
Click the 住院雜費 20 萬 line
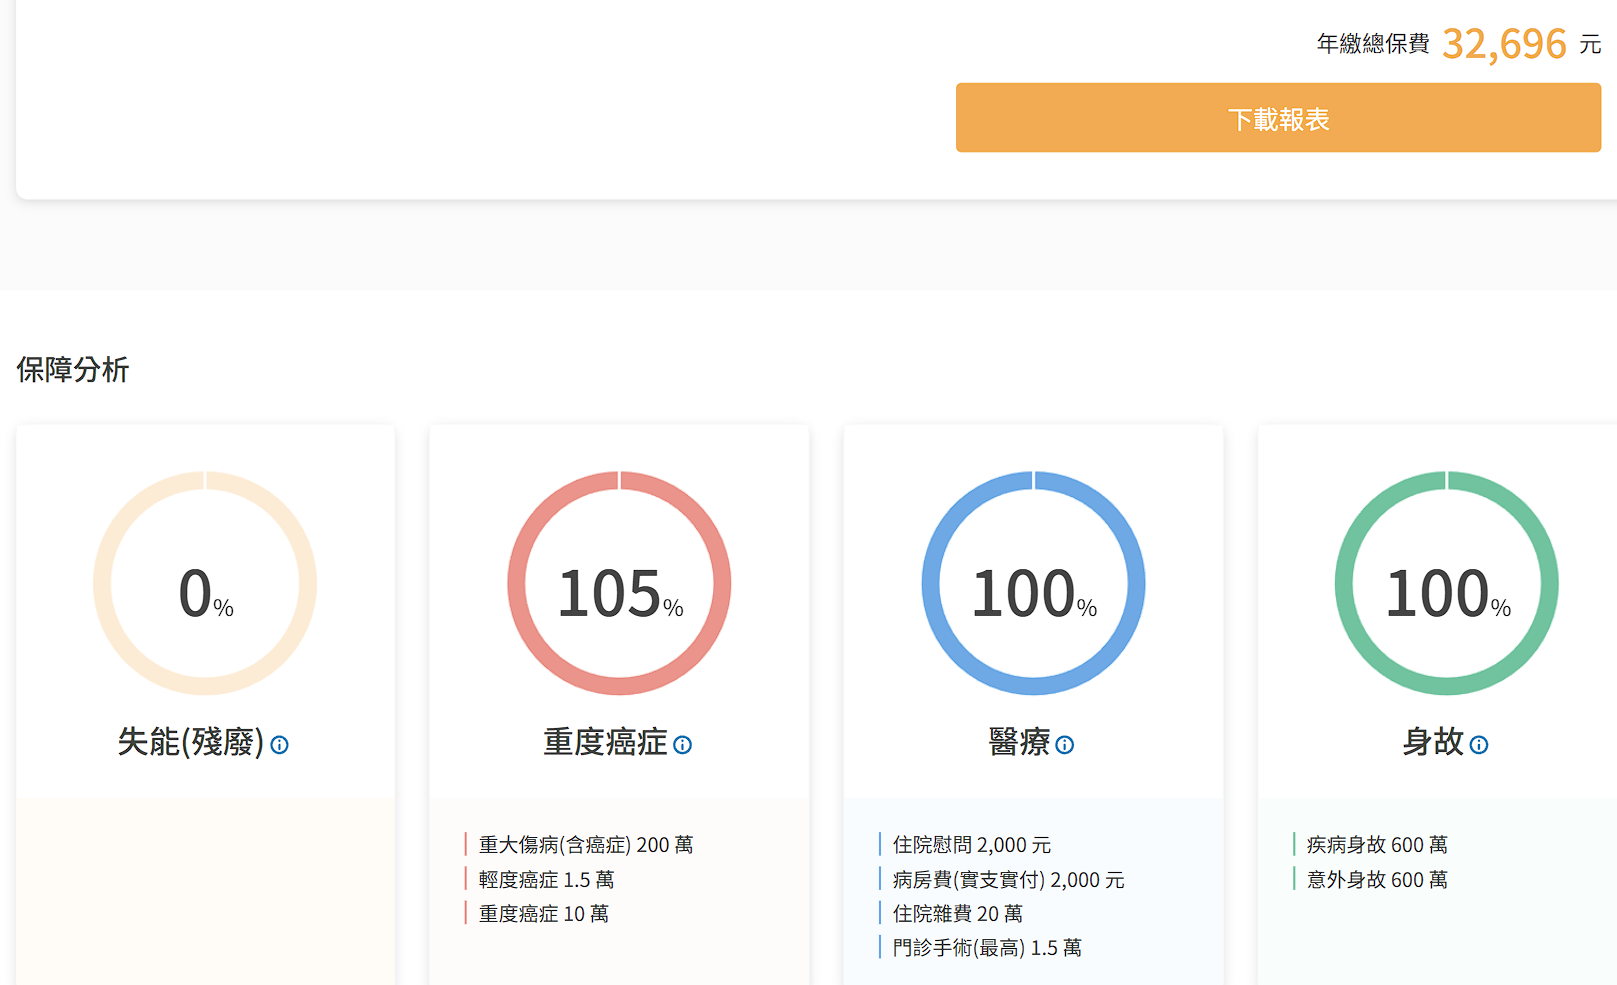coord(957,914)
